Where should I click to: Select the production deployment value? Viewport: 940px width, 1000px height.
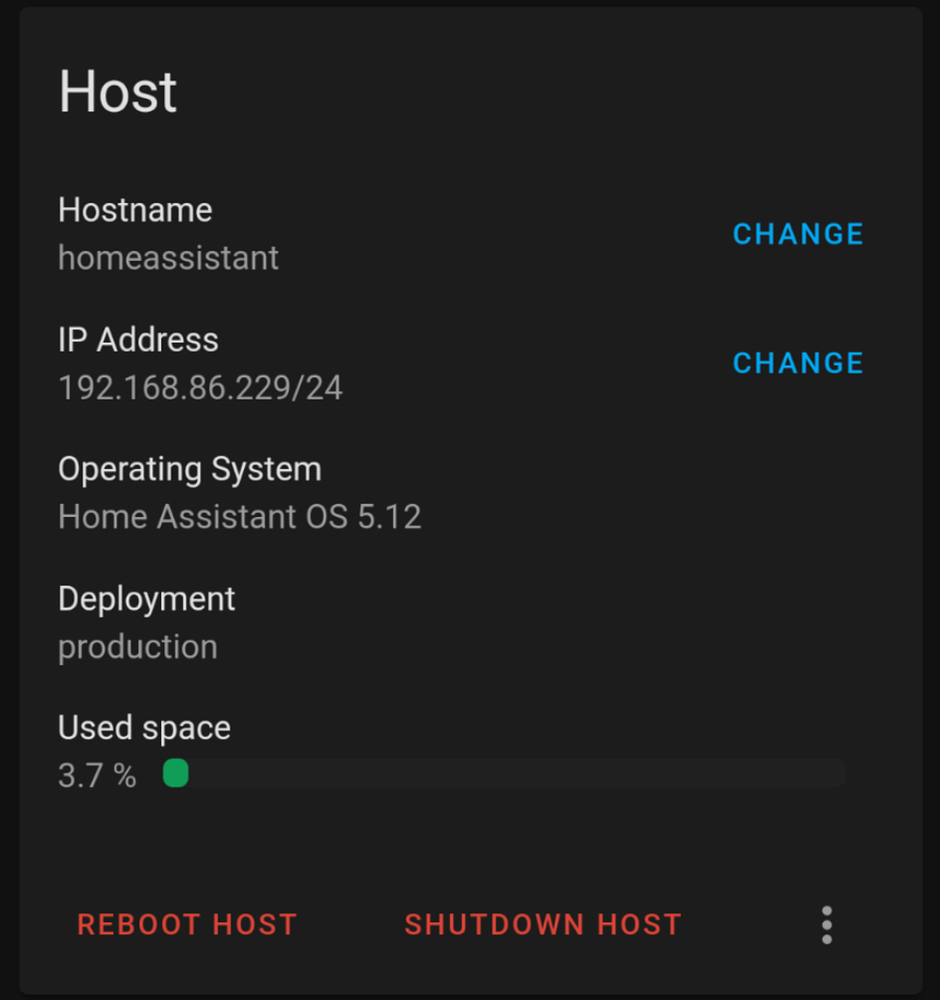pos(137,647)
